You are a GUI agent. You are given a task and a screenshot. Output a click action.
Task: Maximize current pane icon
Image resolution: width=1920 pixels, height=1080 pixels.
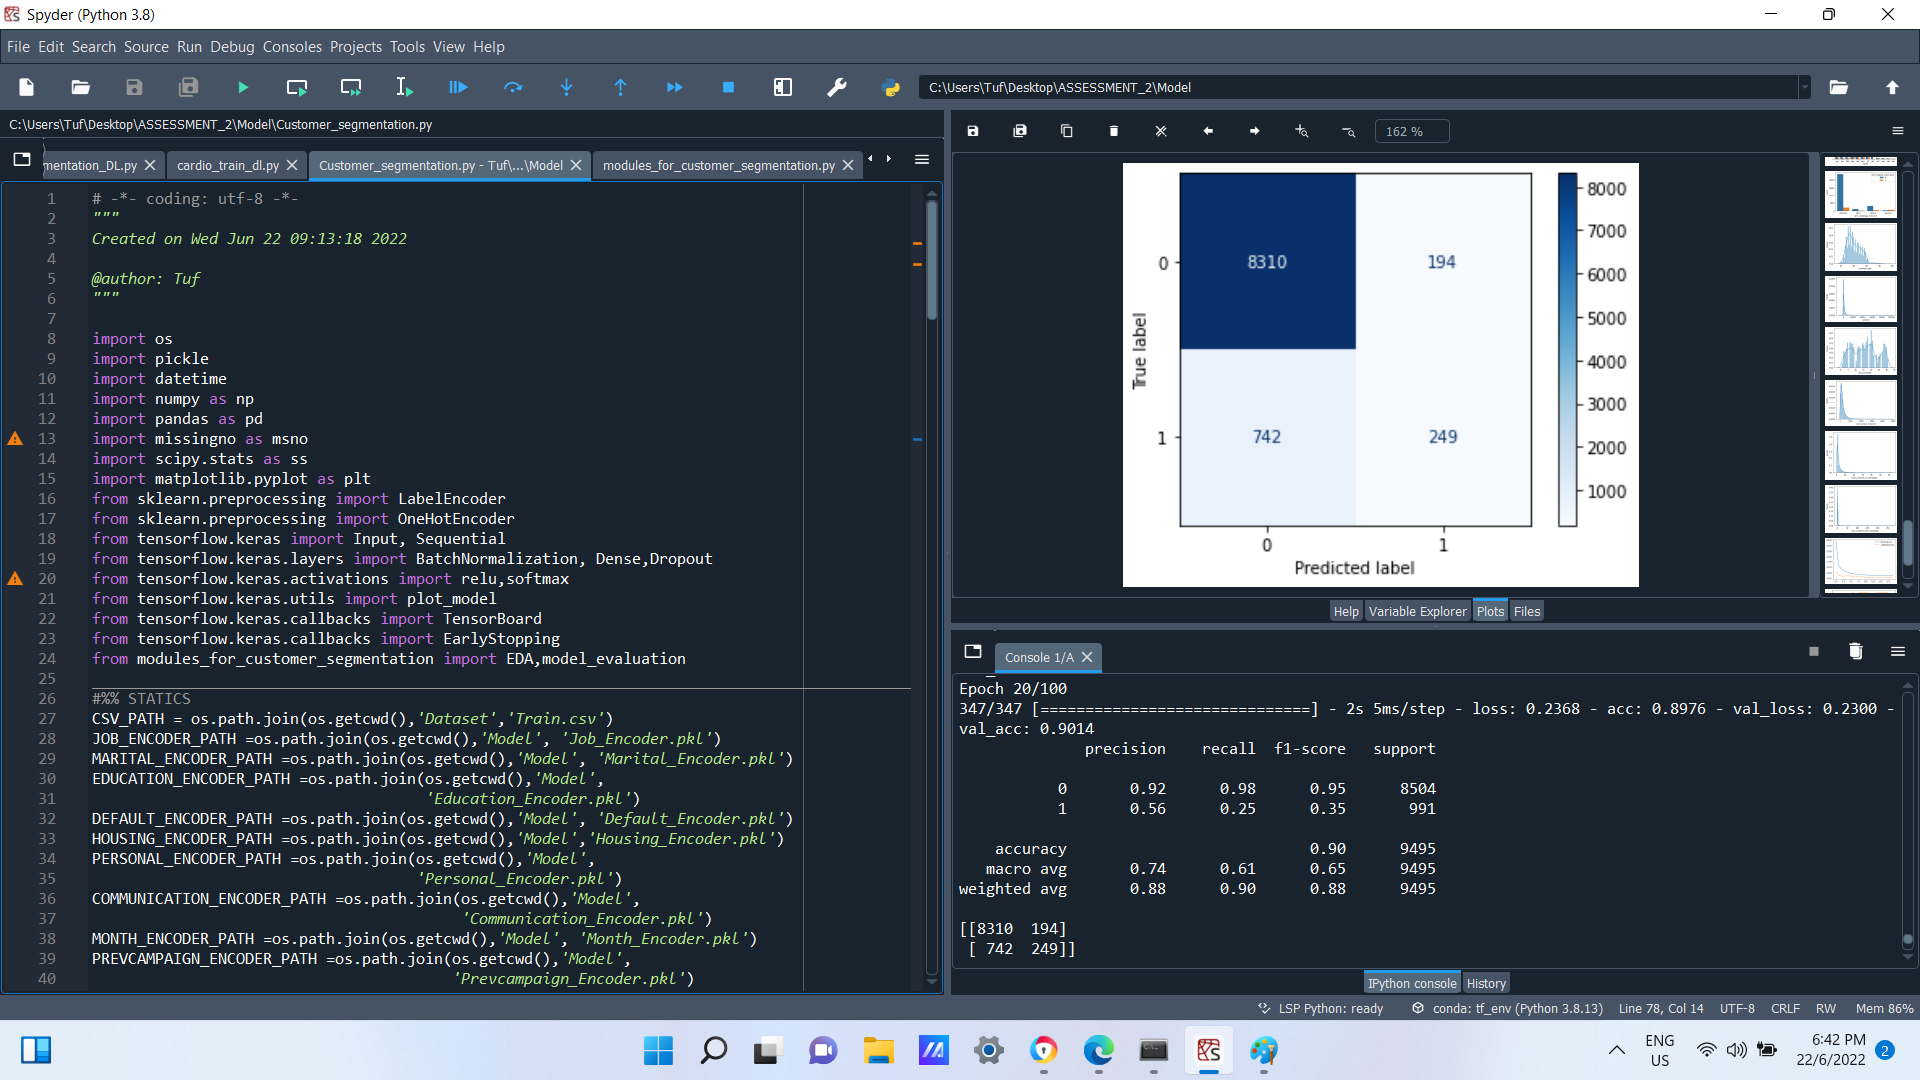(783, 88)
